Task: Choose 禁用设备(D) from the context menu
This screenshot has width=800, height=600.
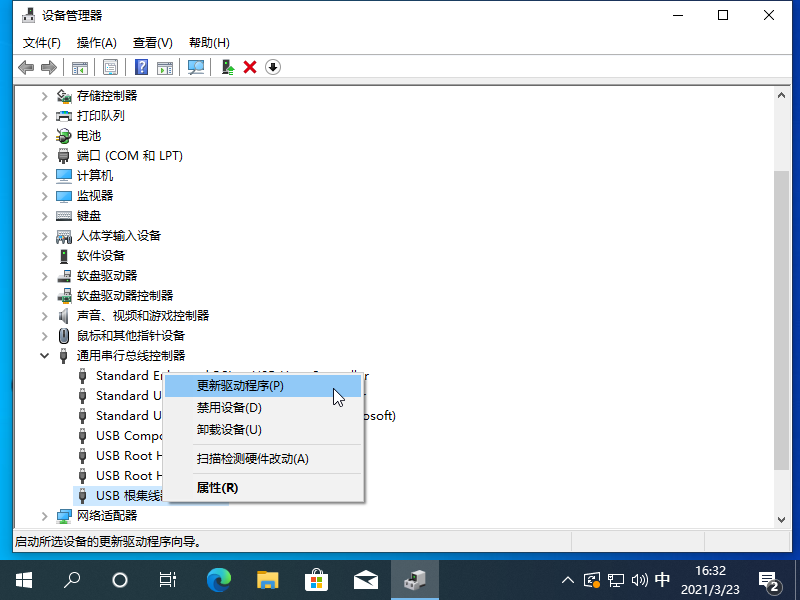Action: pos(229,408)
